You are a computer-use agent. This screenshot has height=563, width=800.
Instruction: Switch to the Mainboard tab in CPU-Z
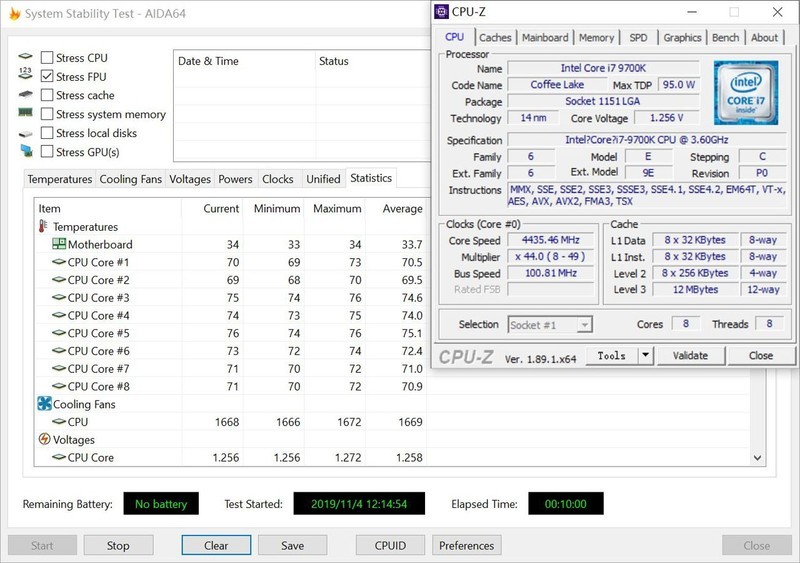coord(545,38)
